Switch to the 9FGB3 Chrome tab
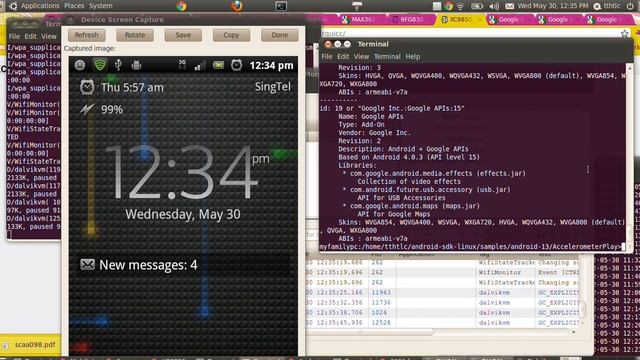The height and width of the screenshot is (360, 640). pyautogui.click(x=411, y=19)
